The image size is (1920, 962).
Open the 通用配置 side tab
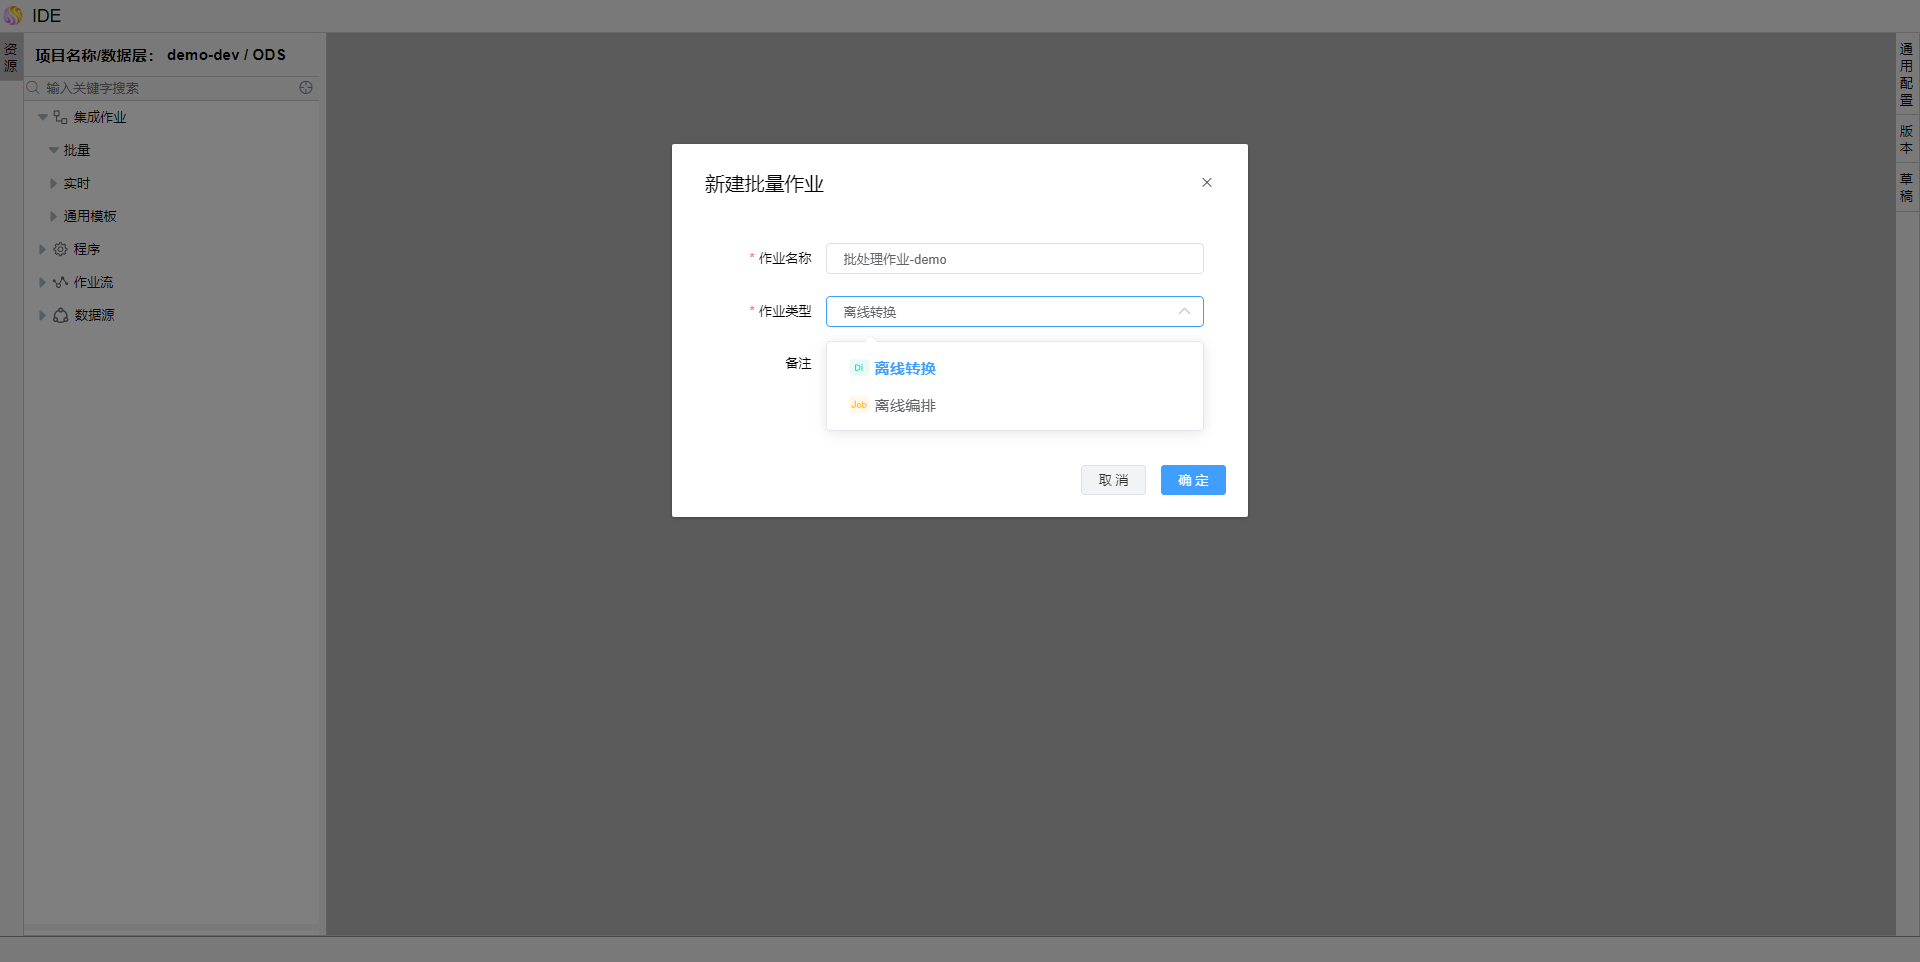(1906, 75)
